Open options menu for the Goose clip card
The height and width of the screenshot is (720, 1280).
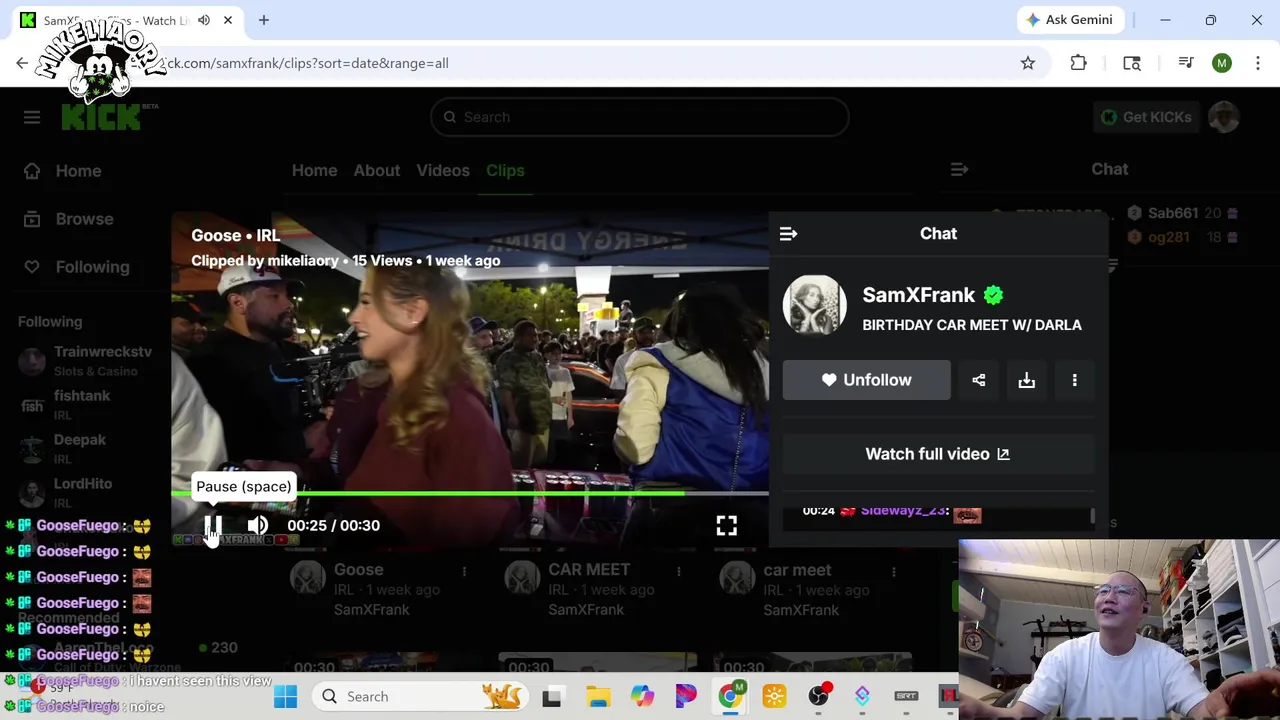pos(464,571)
